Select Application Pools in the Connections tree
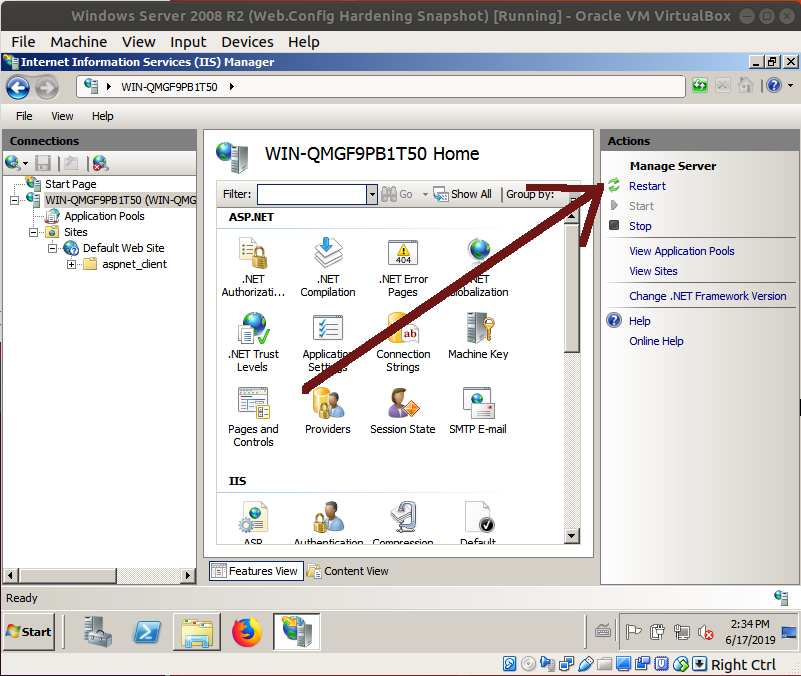The image size is (801, 676). [104, 216]
